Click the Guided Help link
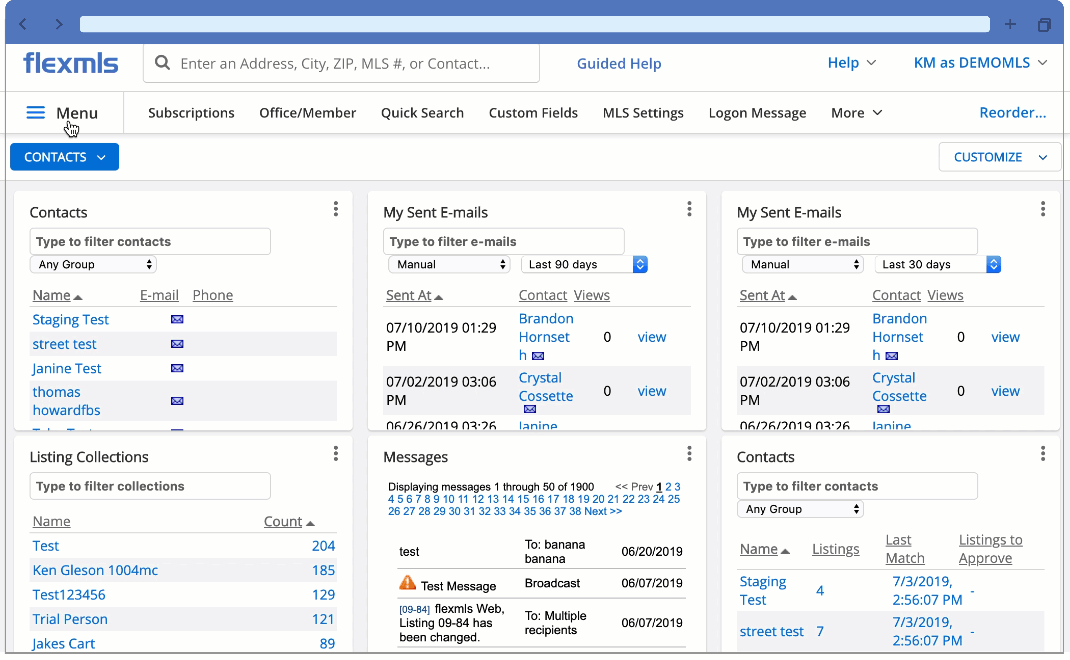The width and height of the screenshot is (1070, 660). click(619, 64)
